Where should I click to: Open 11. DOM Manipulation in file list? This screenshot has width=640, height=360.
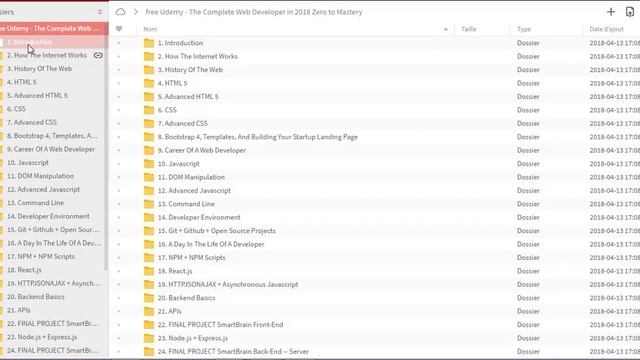(x=191, y=177)
